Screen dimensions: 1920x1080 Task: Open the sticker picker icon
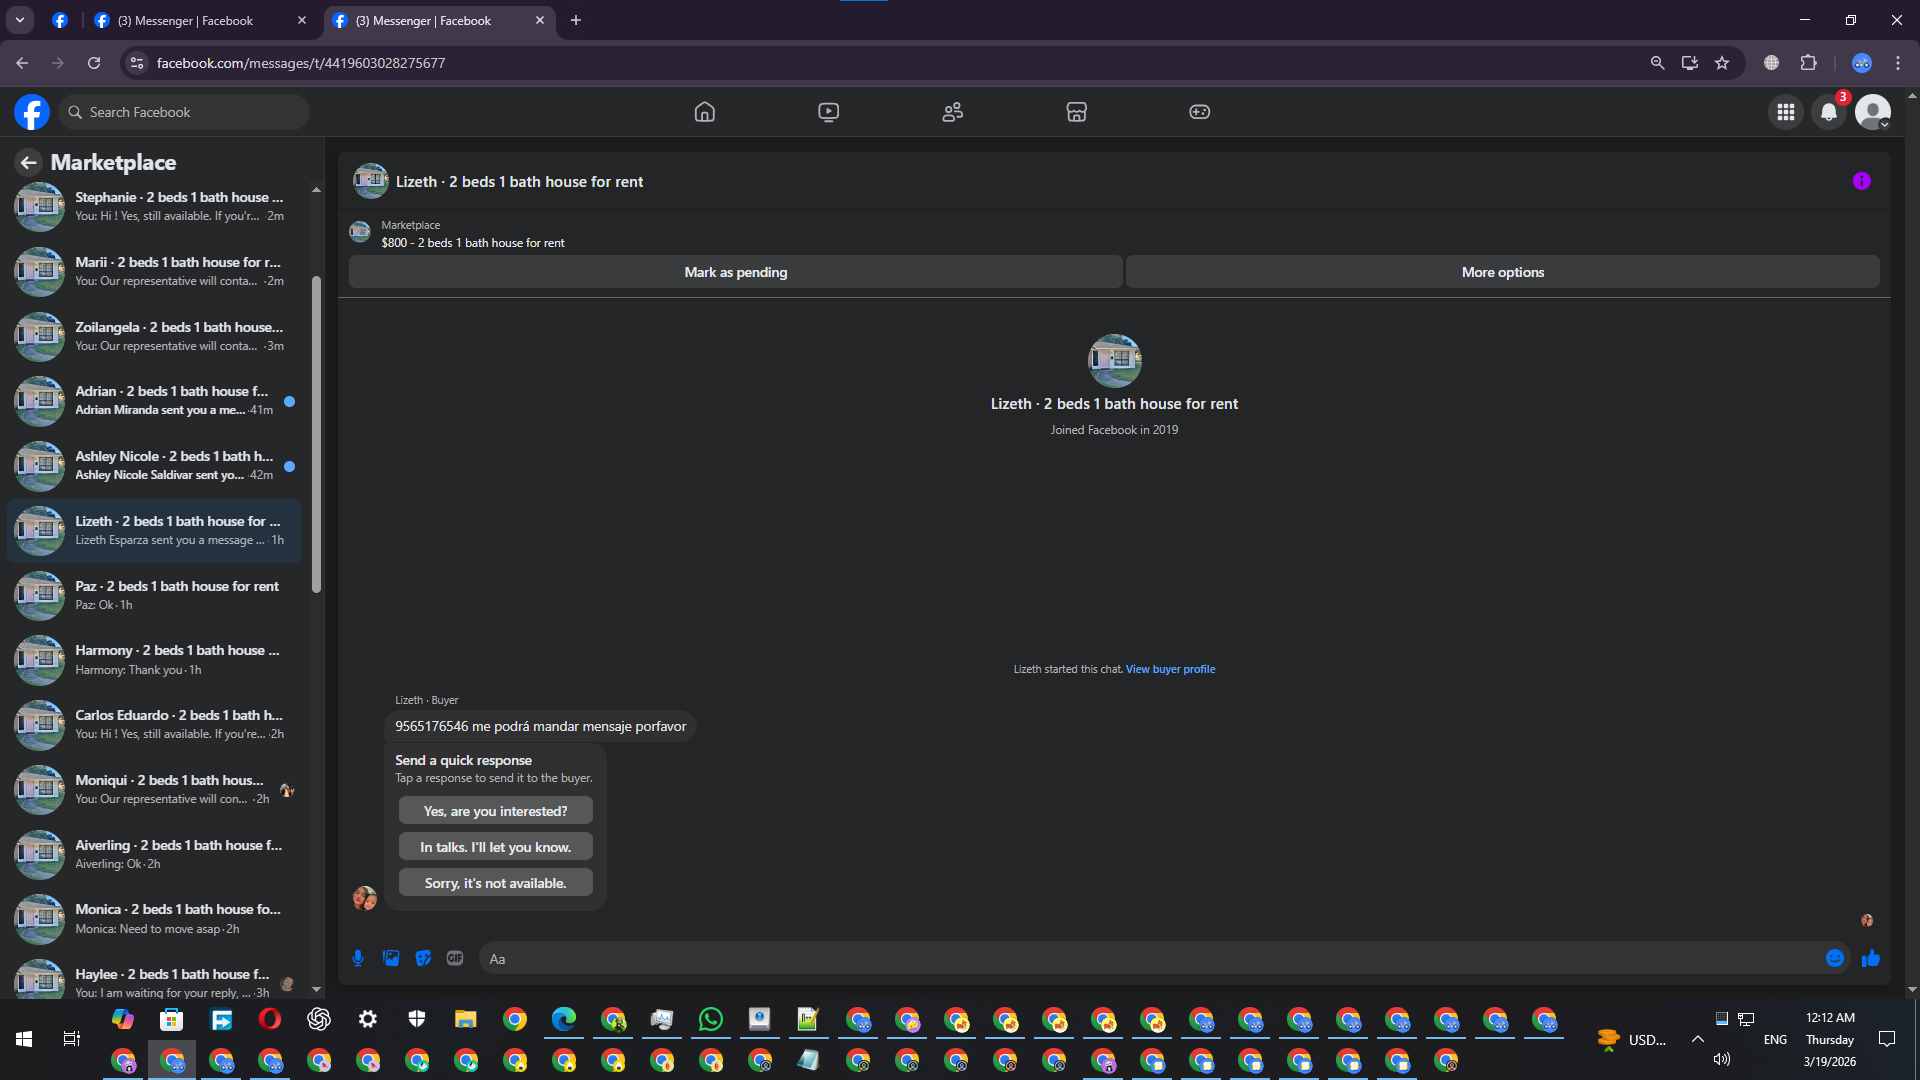[x=423, y=958]
